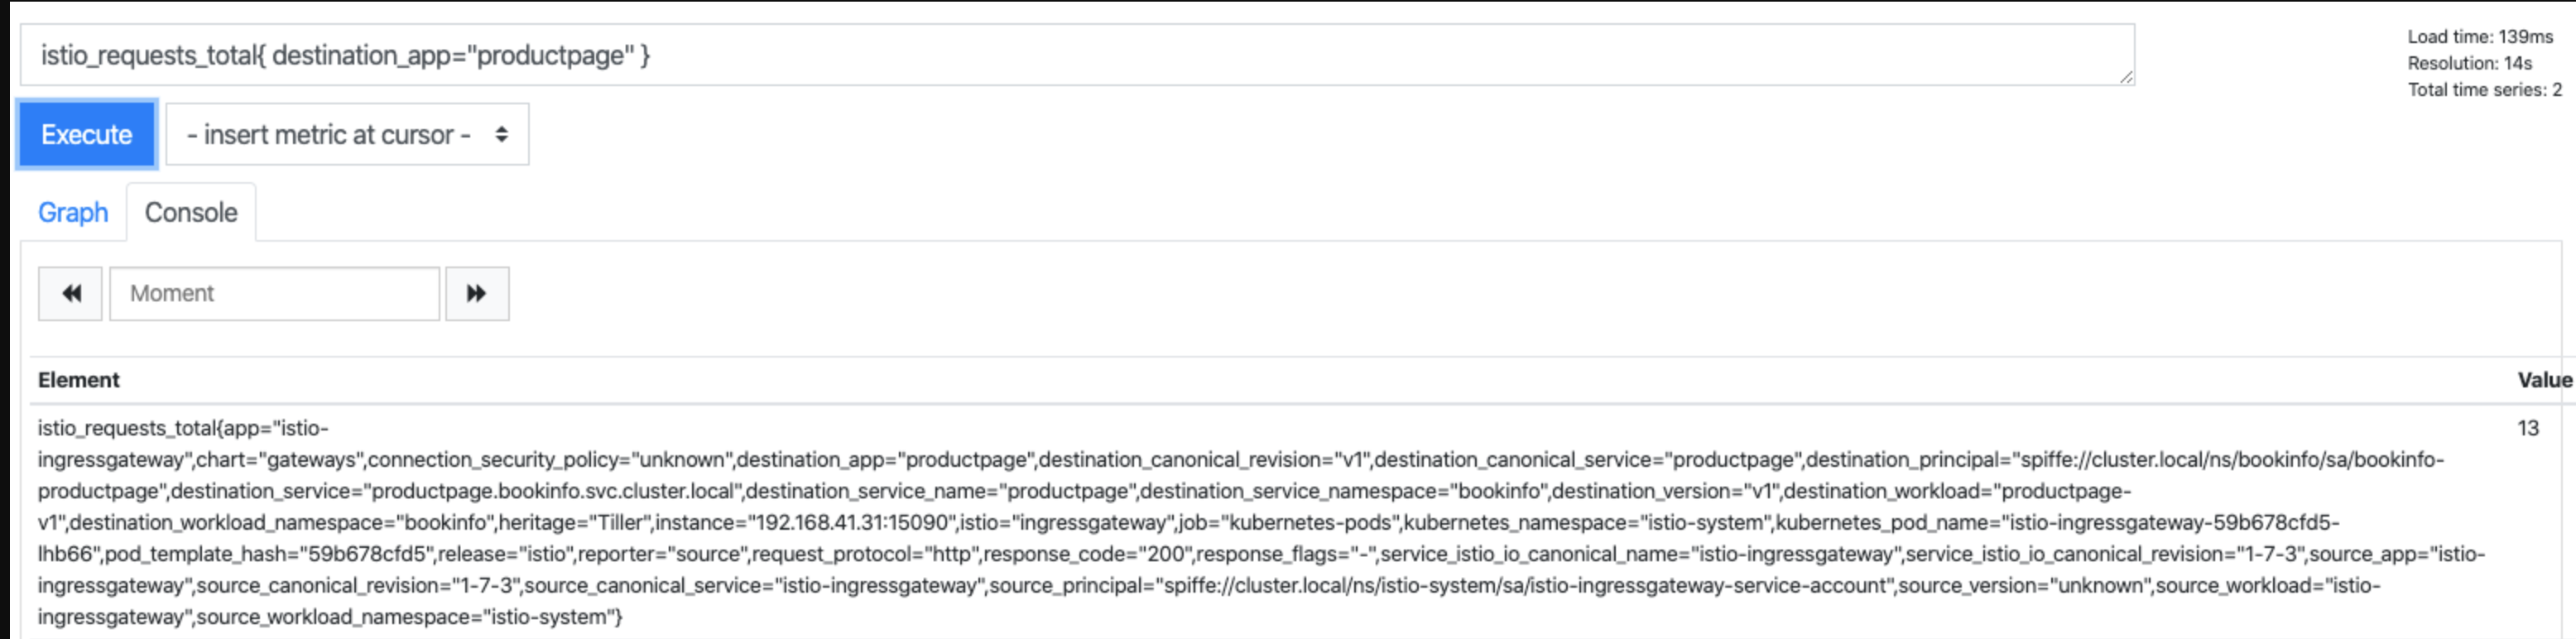Grab the resize handle of the query textarea
Screen dimensions: 2576x639
click(2126, 77)
